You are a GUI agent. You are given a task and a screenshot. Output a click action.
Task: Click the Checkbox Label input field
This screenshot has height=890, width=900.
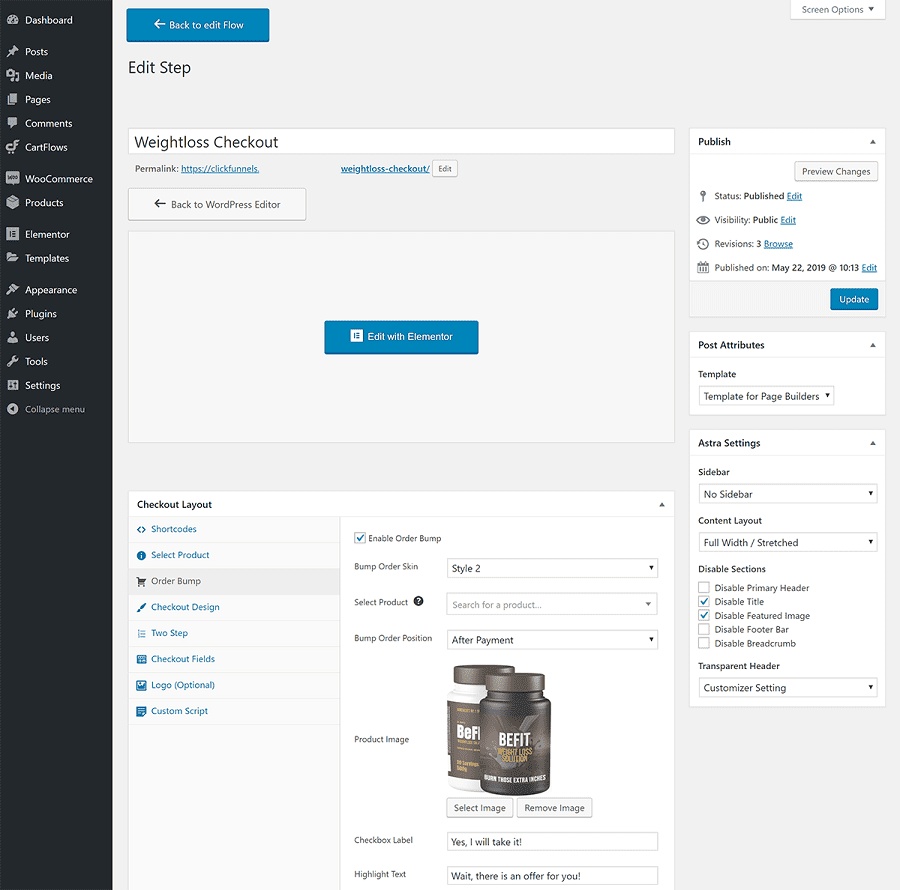tap(552, 841)
